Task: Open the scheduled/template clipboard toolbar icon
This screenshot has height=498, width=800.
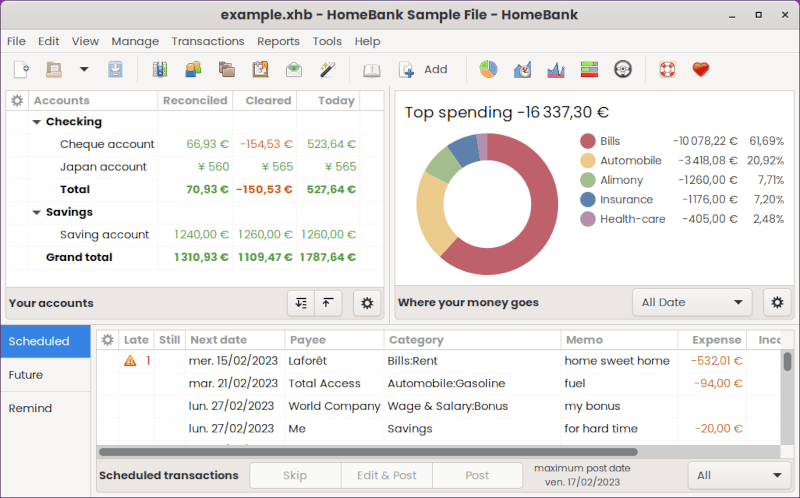Action: [x=260, y=69]
